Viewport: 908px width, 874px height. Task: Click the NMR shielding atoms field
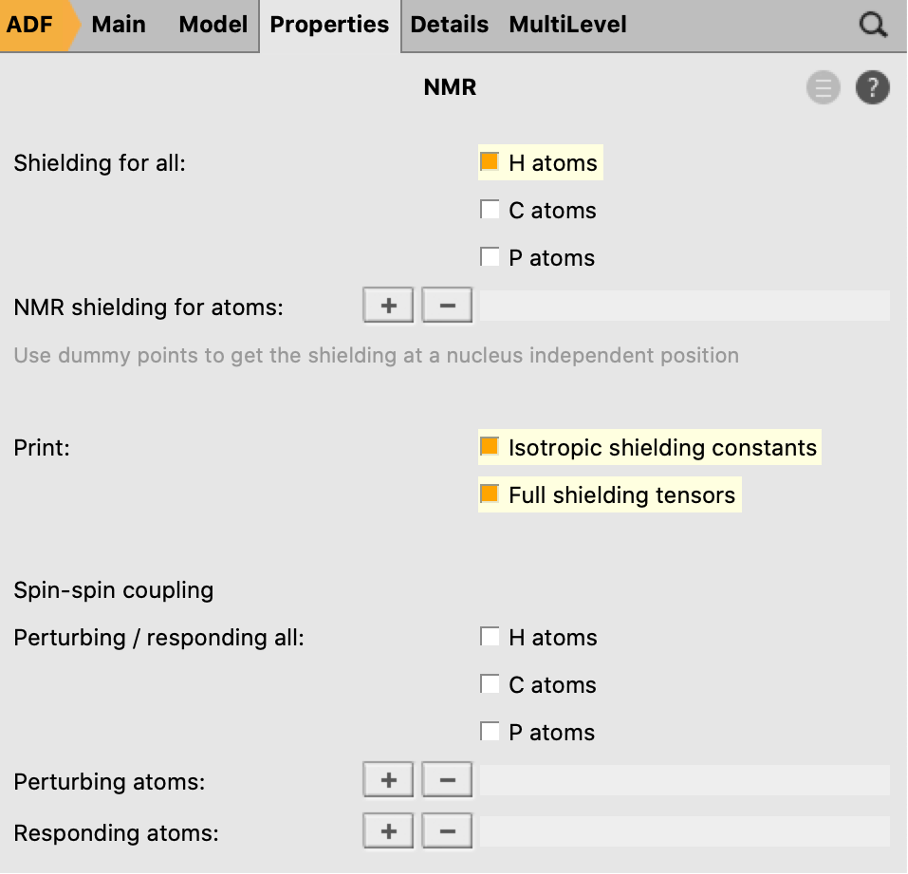(684, 306)
